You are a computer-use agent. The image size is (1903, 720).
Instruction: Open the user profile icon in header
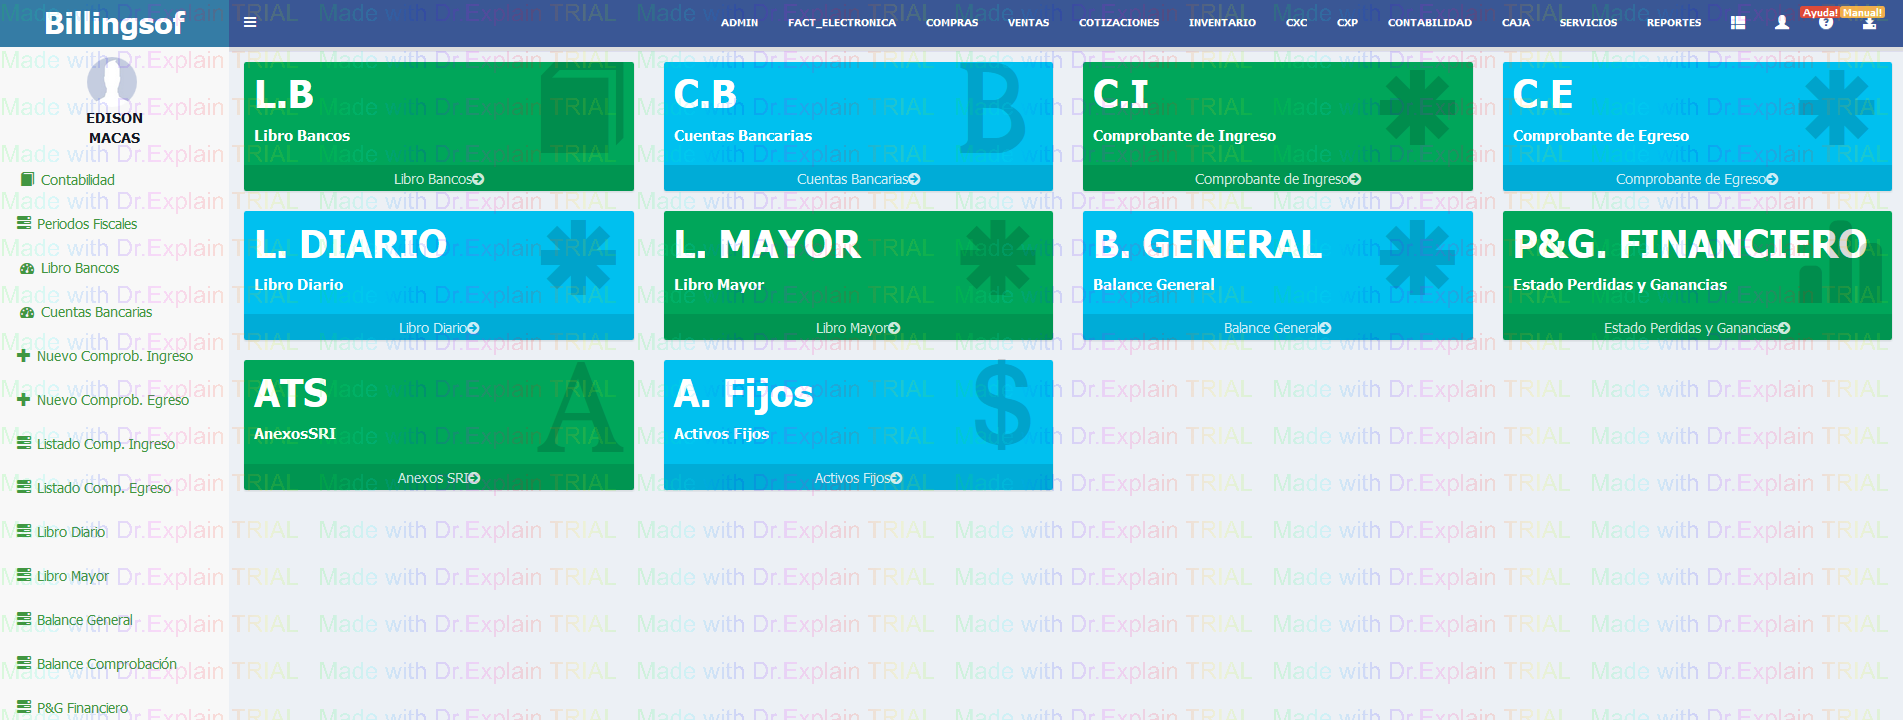(1781, 22)
